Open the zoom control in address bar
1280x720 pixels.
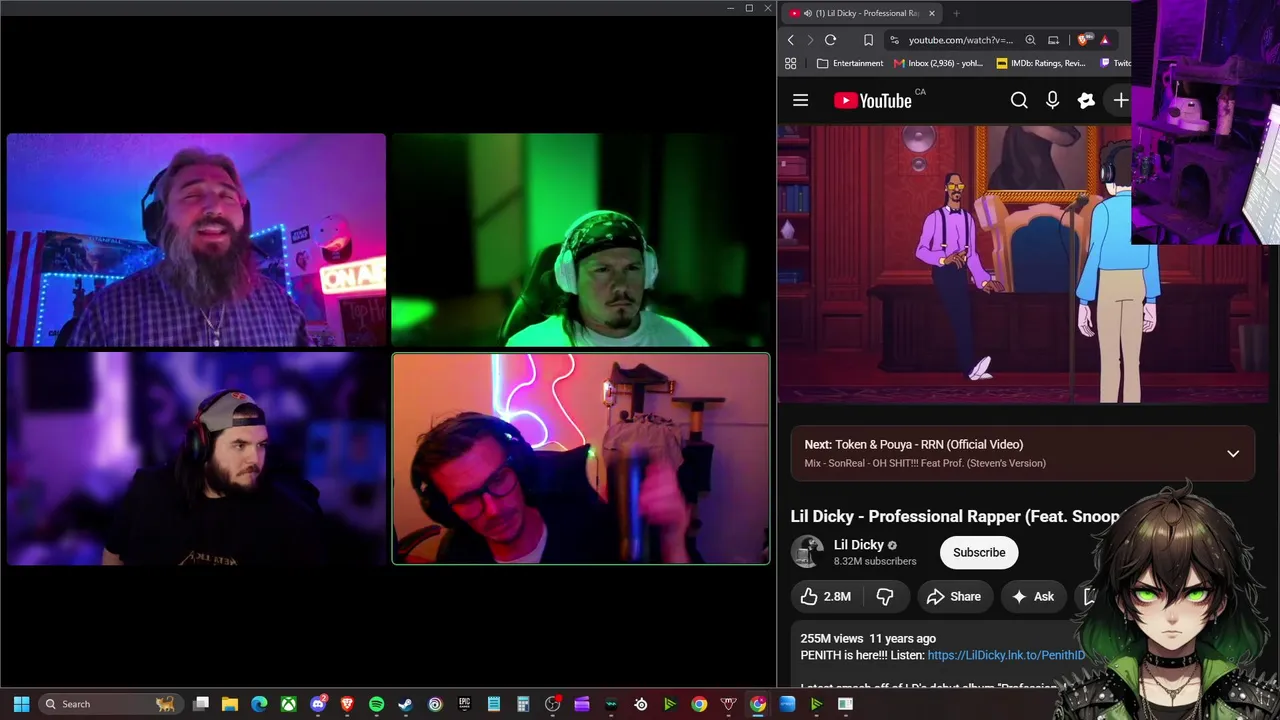1030,40
